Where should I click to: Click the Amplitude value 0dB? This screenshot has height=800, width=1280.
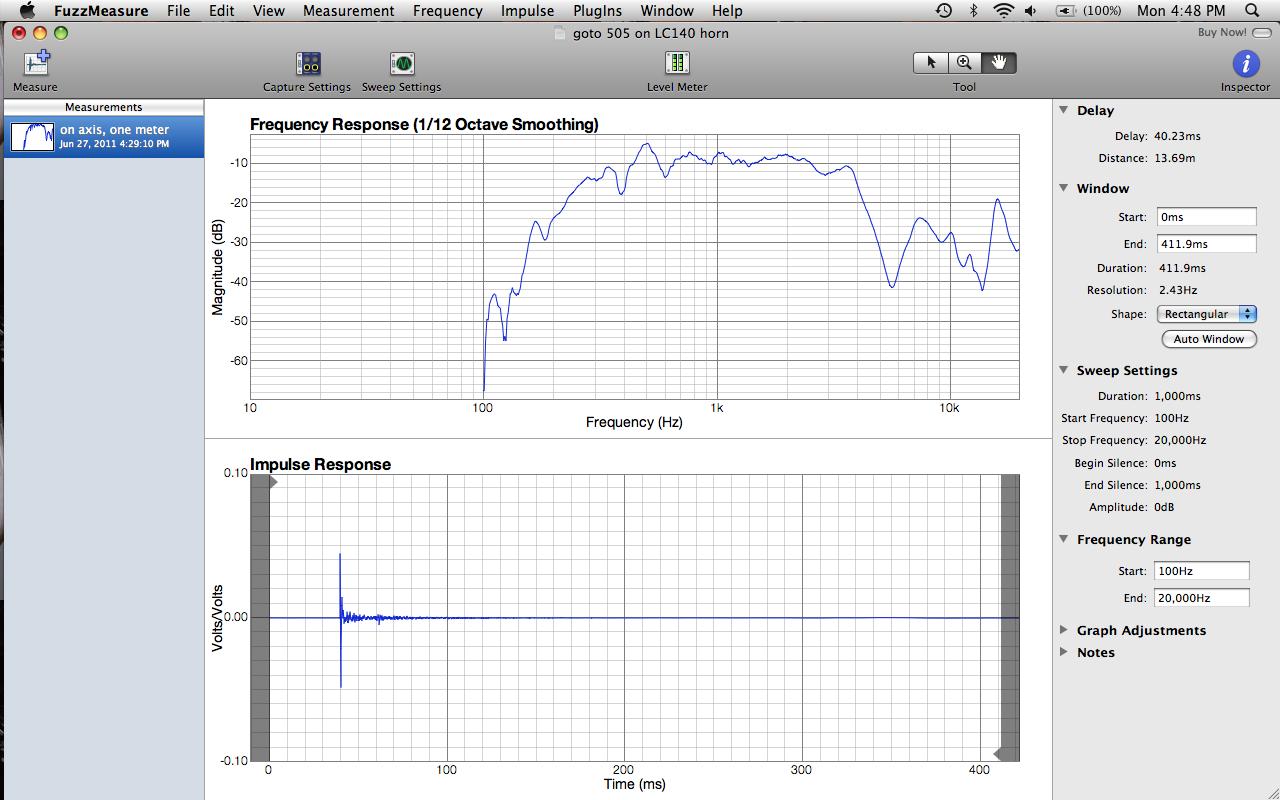click(x=1164, y=507)
